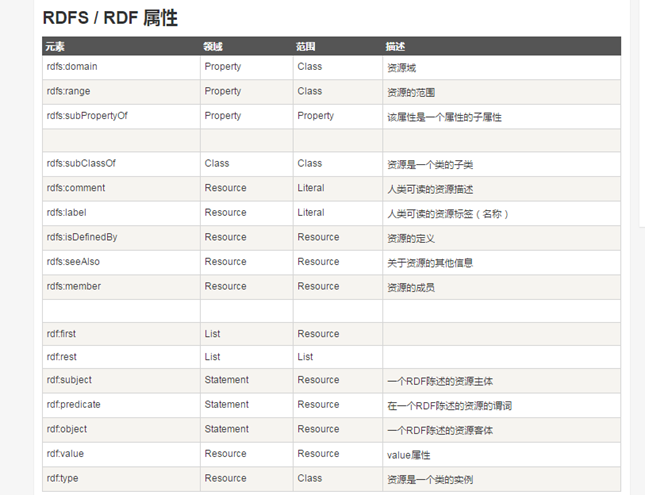Click List range in rdf:rest row
The width and height of the screenshot is (645, 495).
coord(305,357)
